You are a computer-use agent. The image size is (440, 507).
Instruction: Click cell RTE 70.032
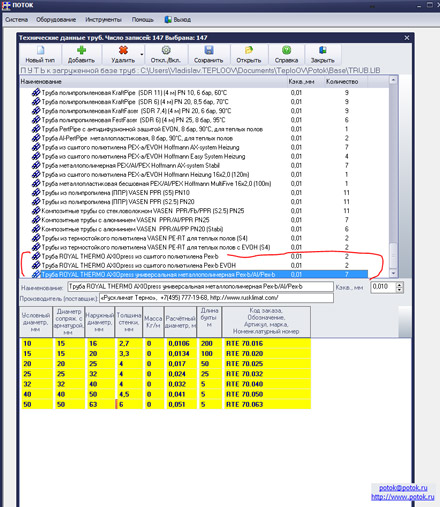pyautogui.click(x=267, y=374)
